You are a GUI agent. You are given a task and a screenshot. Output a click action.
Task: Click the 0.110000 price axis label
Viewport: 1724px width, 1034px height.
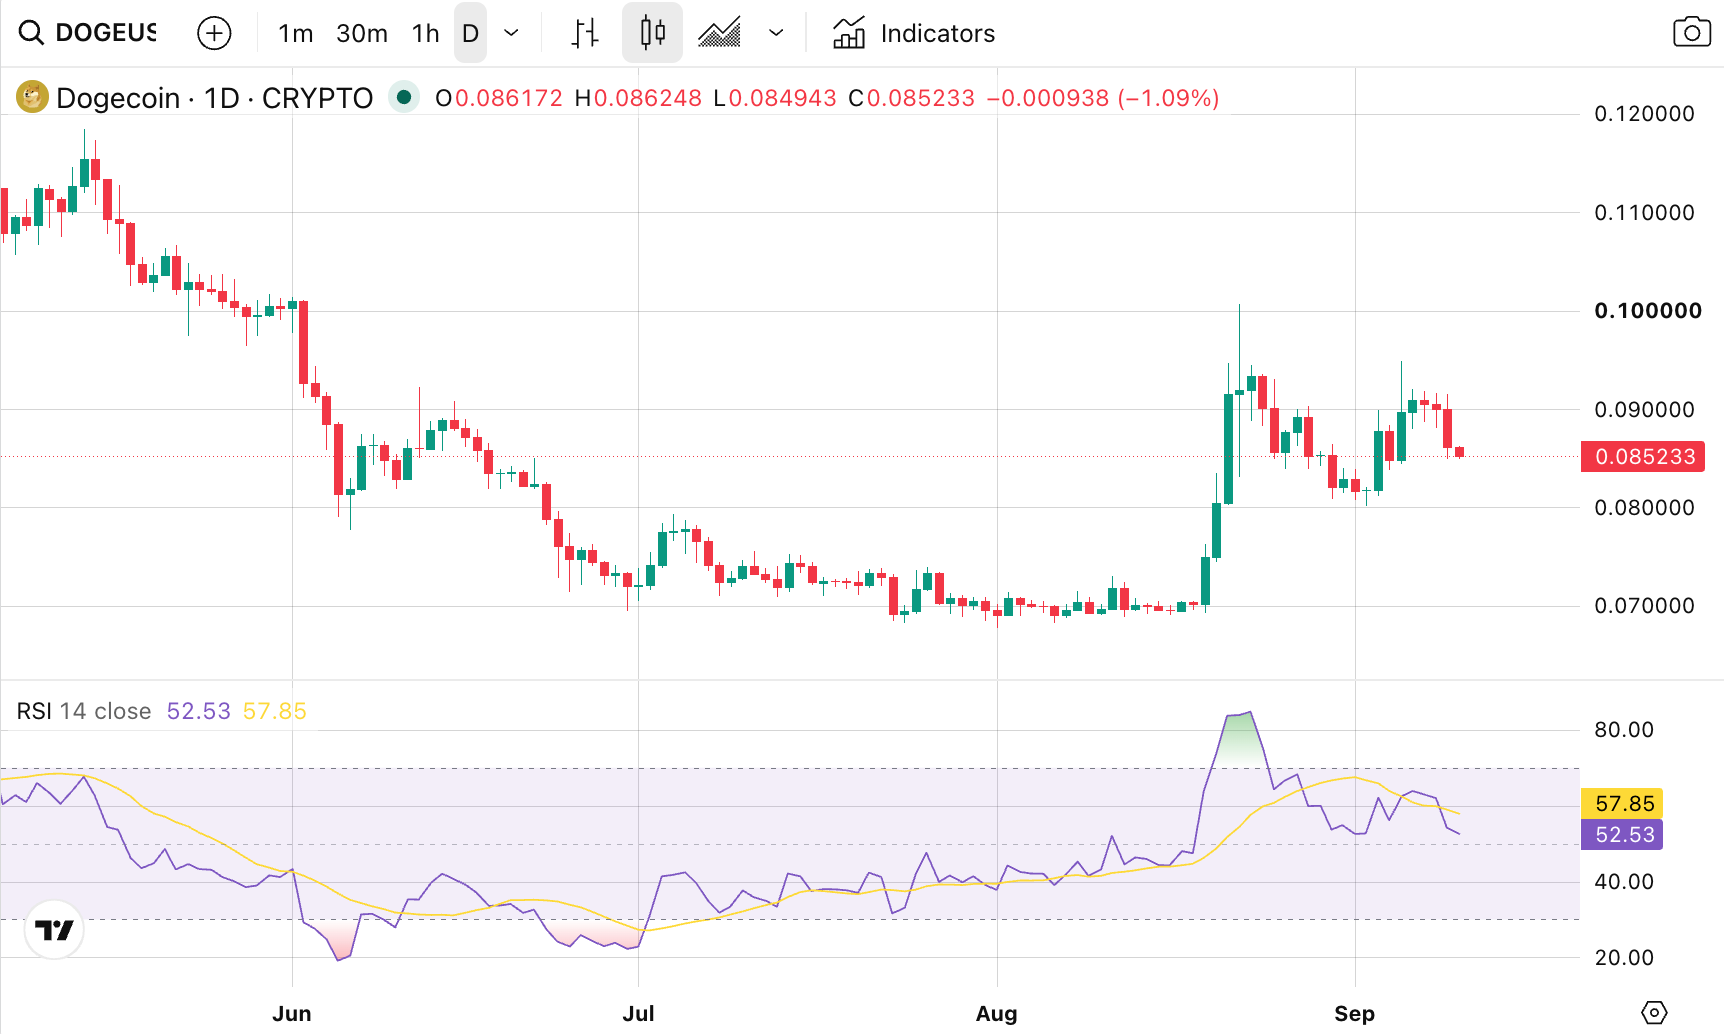point(1644,213)
